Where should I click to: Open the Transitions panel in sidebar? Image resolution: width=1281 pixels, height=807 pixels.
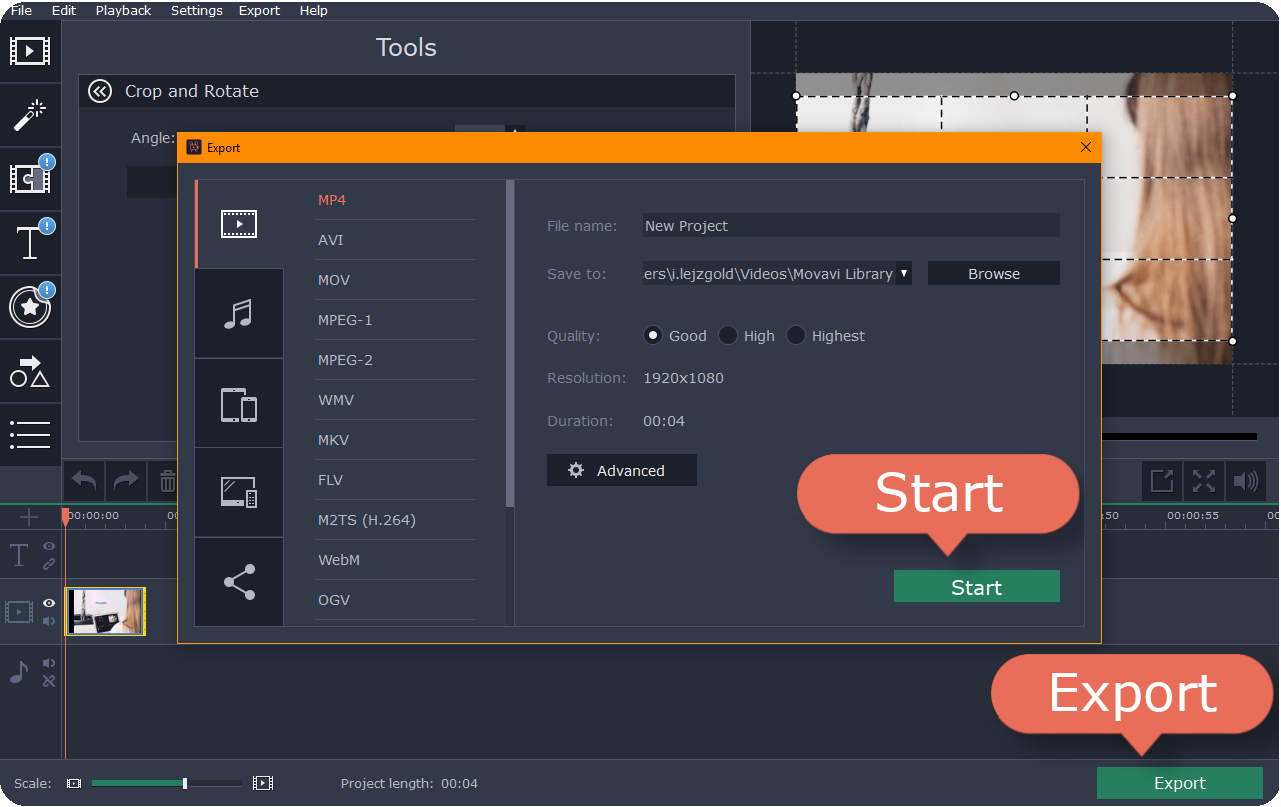30,178
